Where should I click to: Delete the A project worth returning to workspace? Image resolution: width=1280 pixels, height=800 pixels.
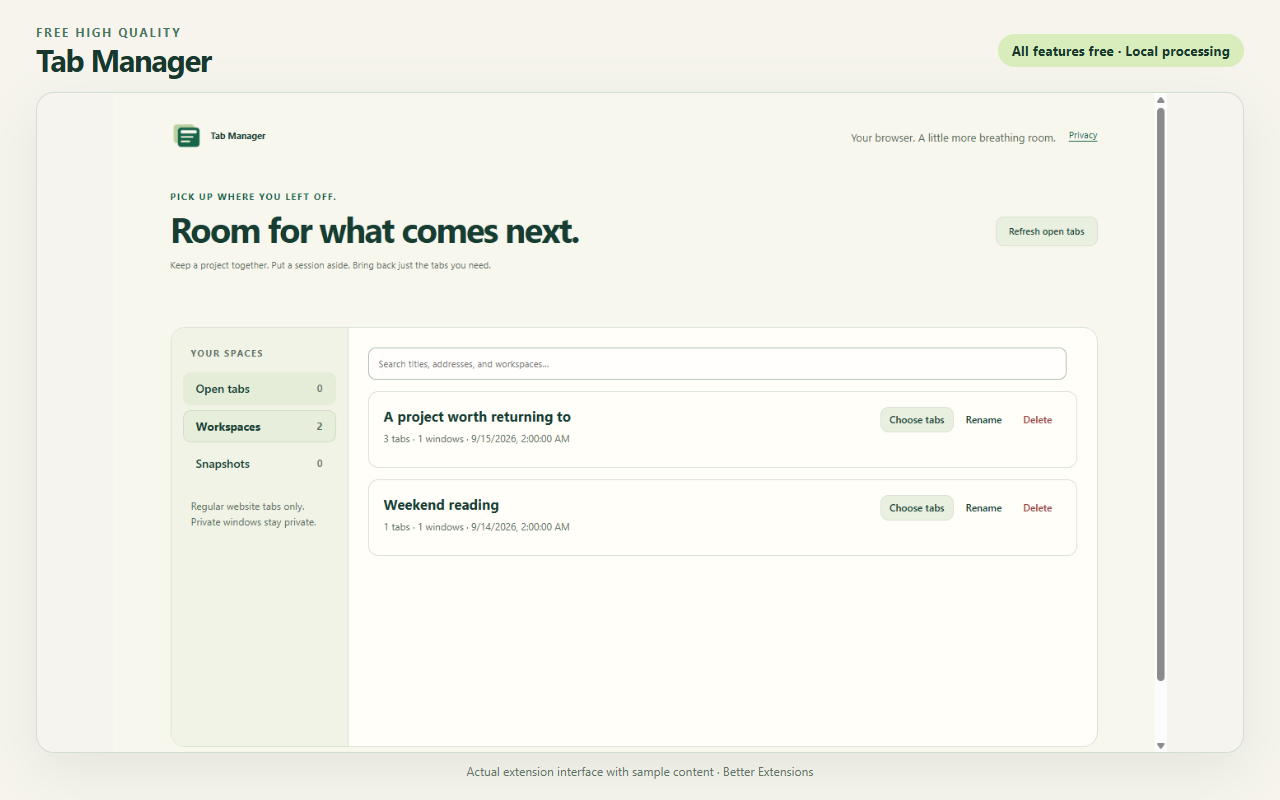[x=1038, y=420]
